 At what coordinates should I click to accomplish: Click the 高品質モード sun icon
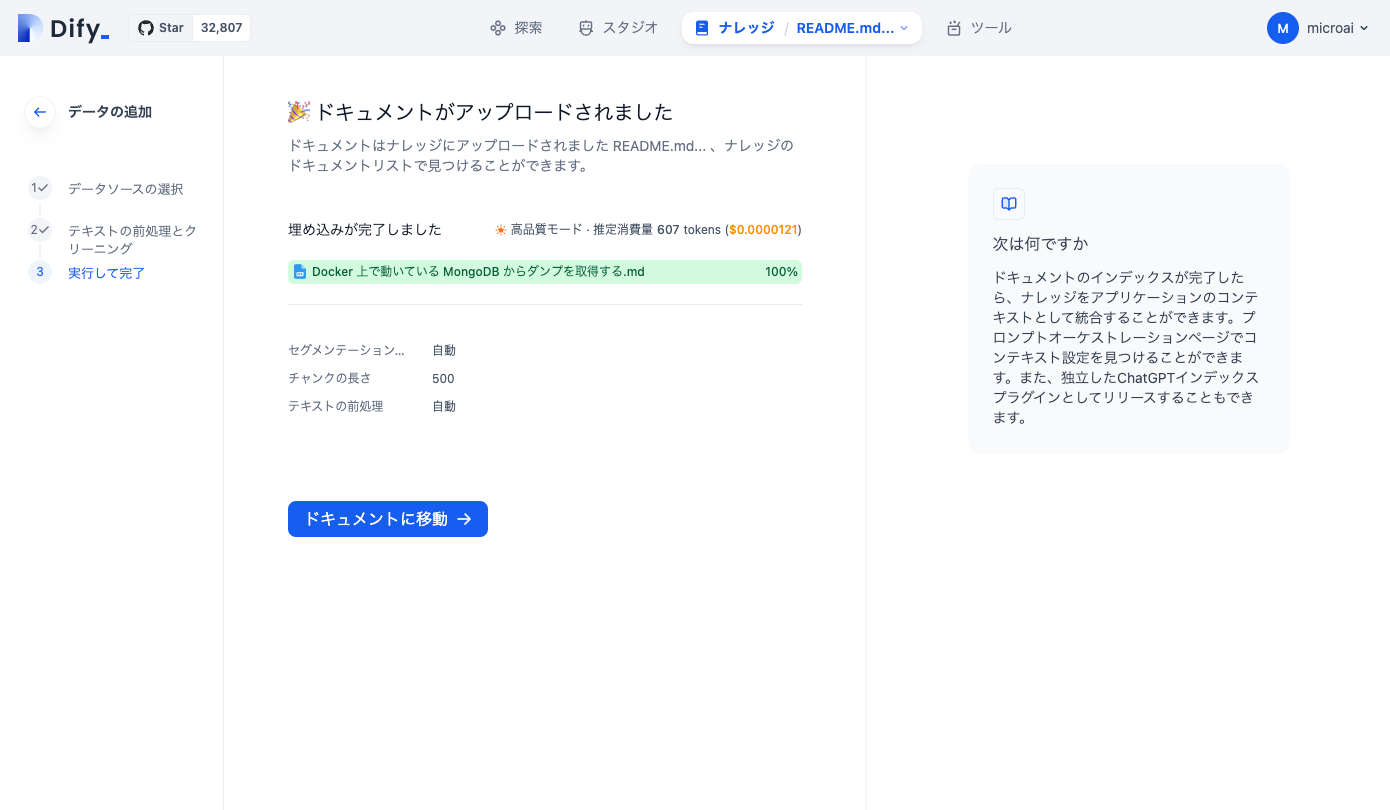click(x=501, y=230)
